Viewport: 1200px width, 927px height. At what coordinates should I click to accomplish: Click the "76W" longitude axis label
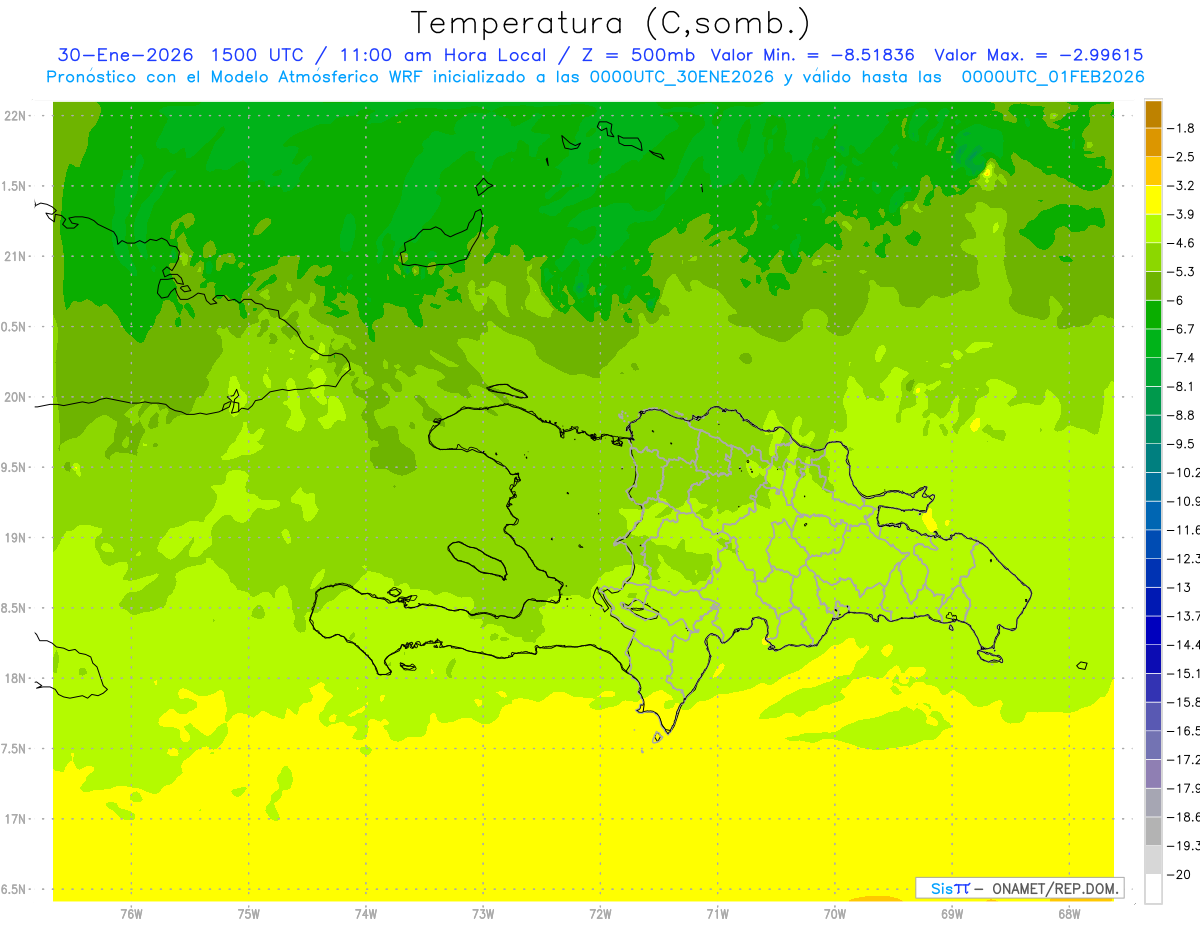131,913
